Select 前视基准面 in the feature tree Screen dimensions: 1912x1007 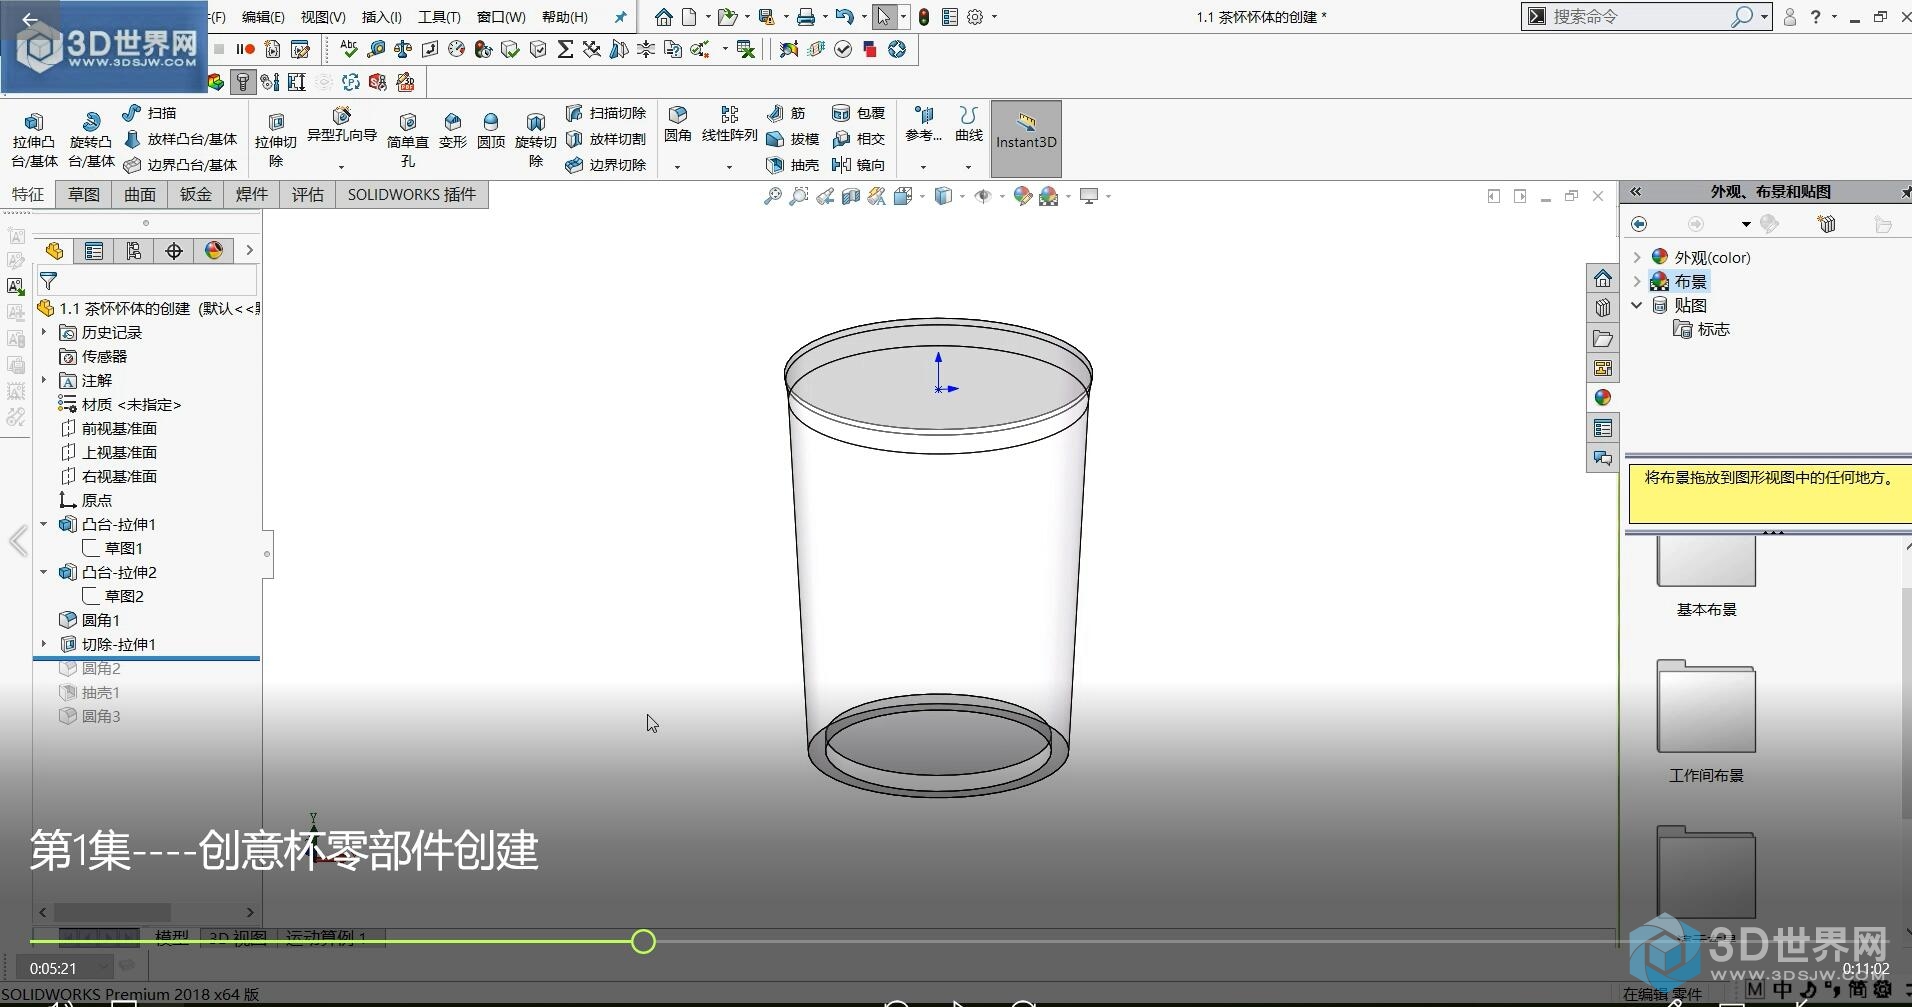tap(108, 428)
